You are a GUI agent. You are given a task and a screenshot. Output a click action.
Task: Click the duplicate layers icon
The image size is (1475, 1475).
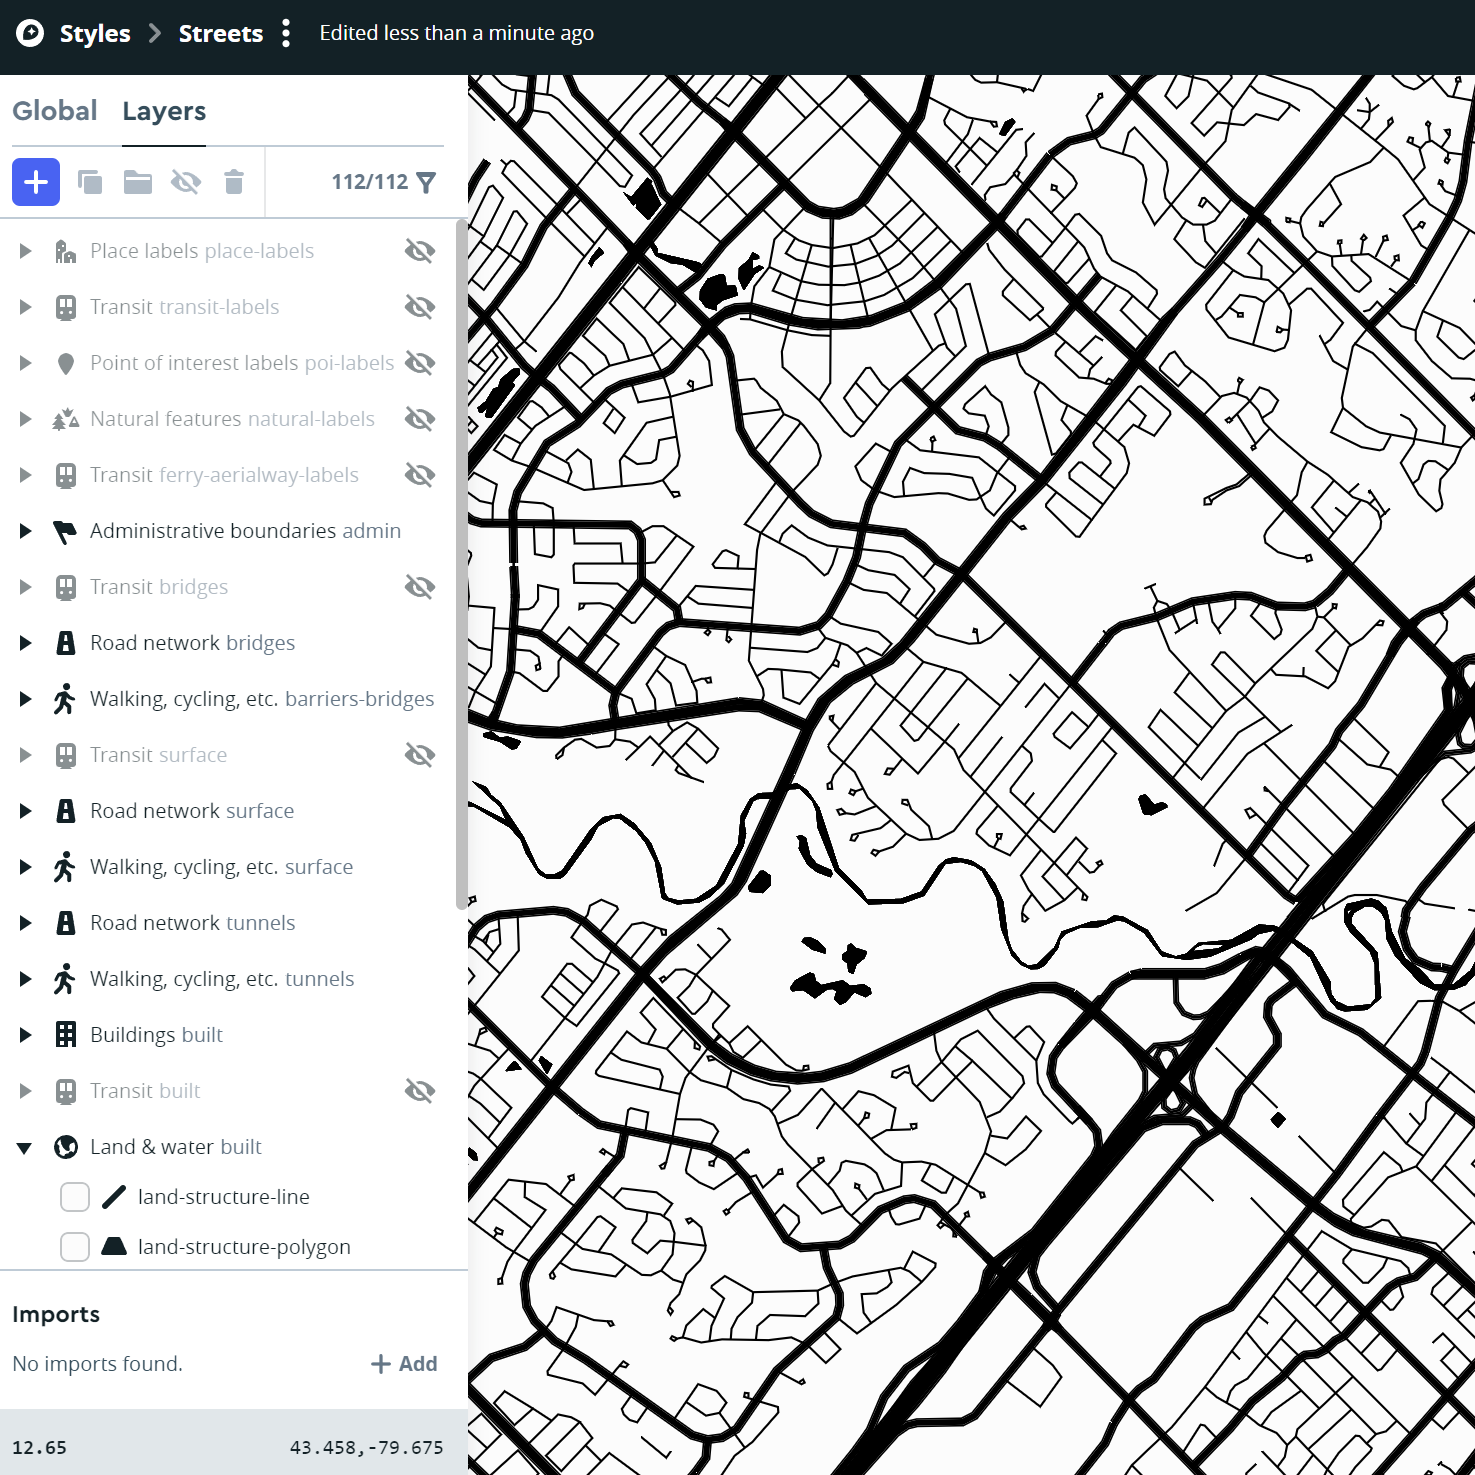pos(90,182)
